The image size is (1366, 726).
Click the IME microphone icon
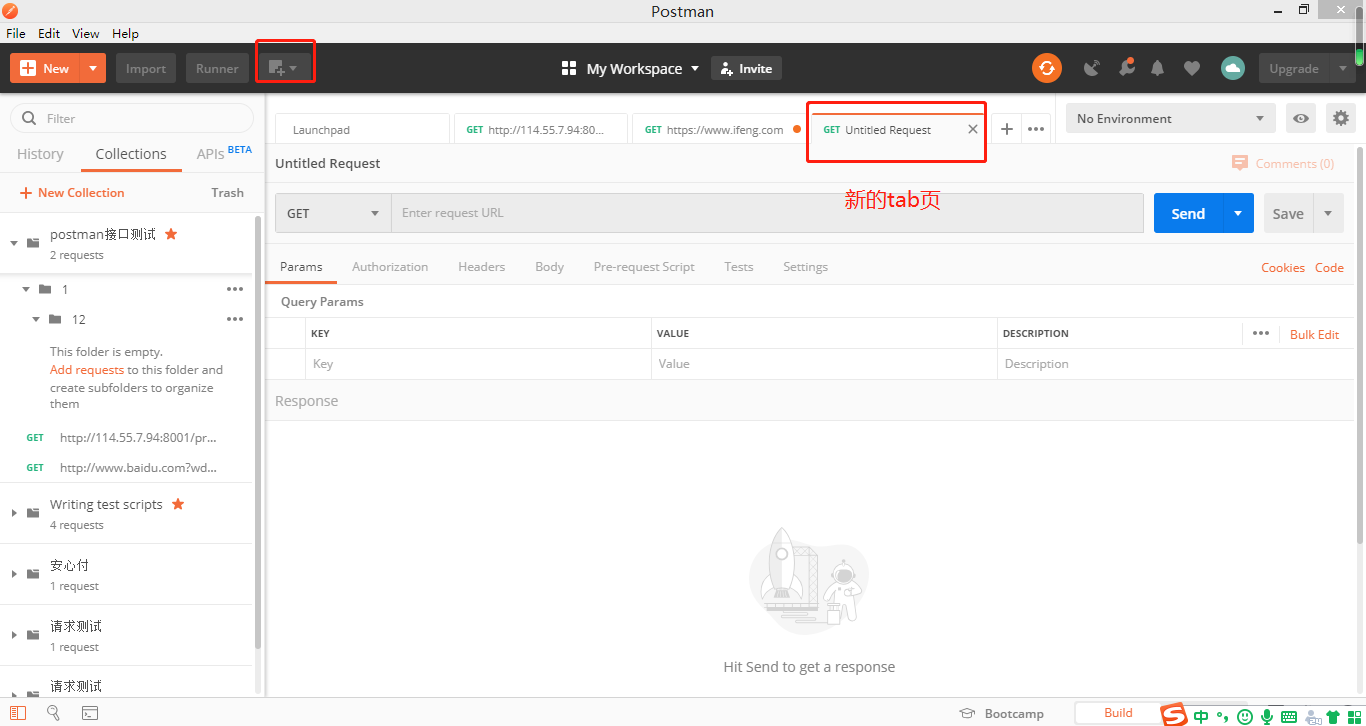tap(1266, 716)
